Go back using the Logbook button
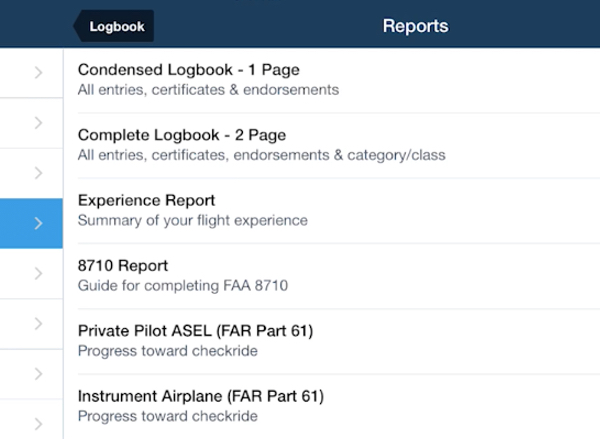Viewport: 600px width, 439px height. pos(114,26)
